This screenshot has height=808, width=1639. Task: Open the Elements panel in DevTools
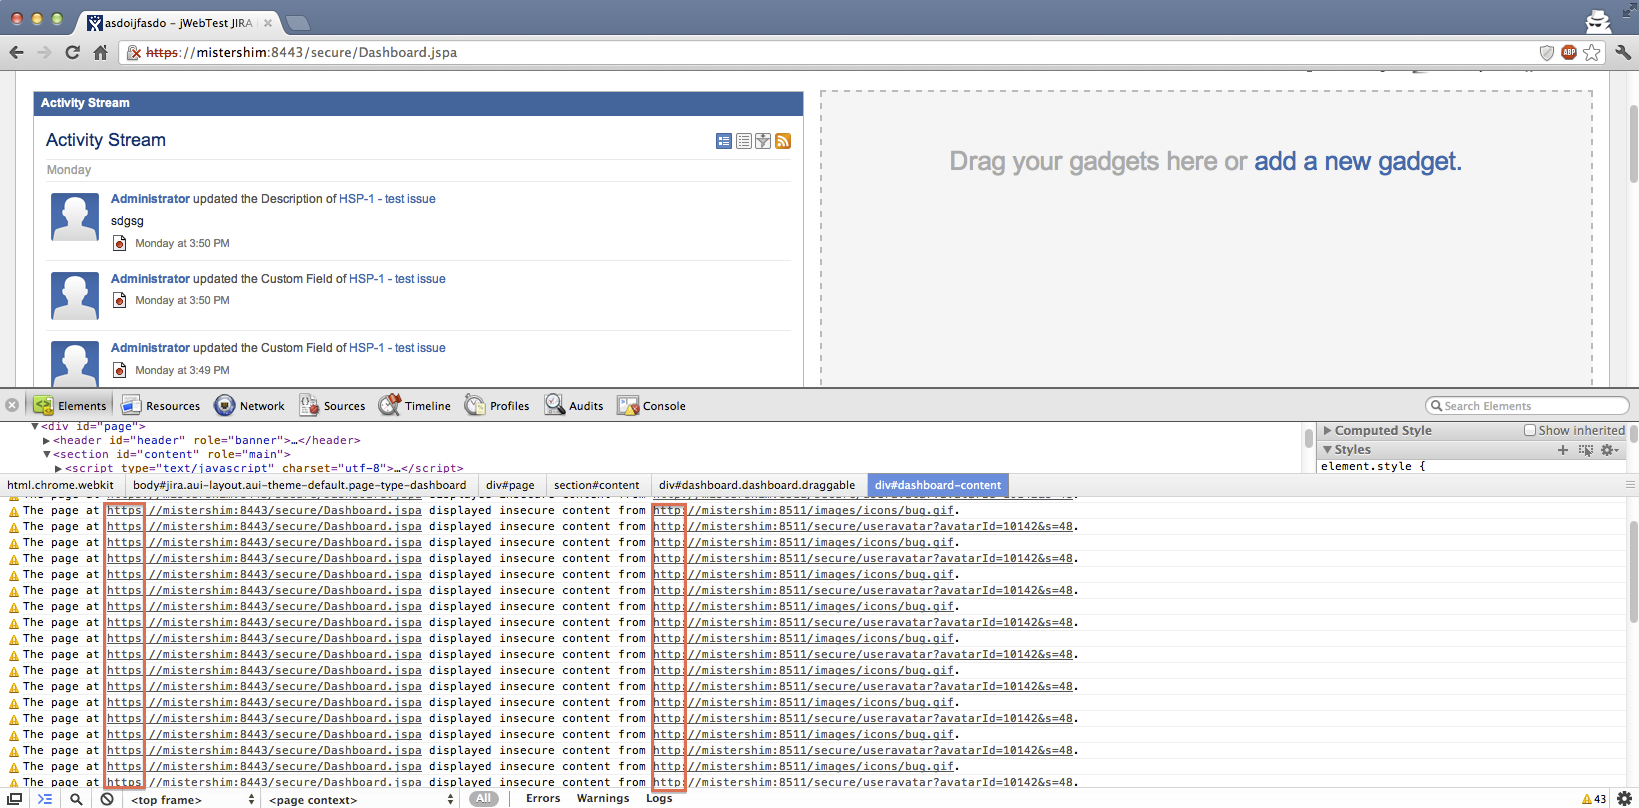coord(70,406)
